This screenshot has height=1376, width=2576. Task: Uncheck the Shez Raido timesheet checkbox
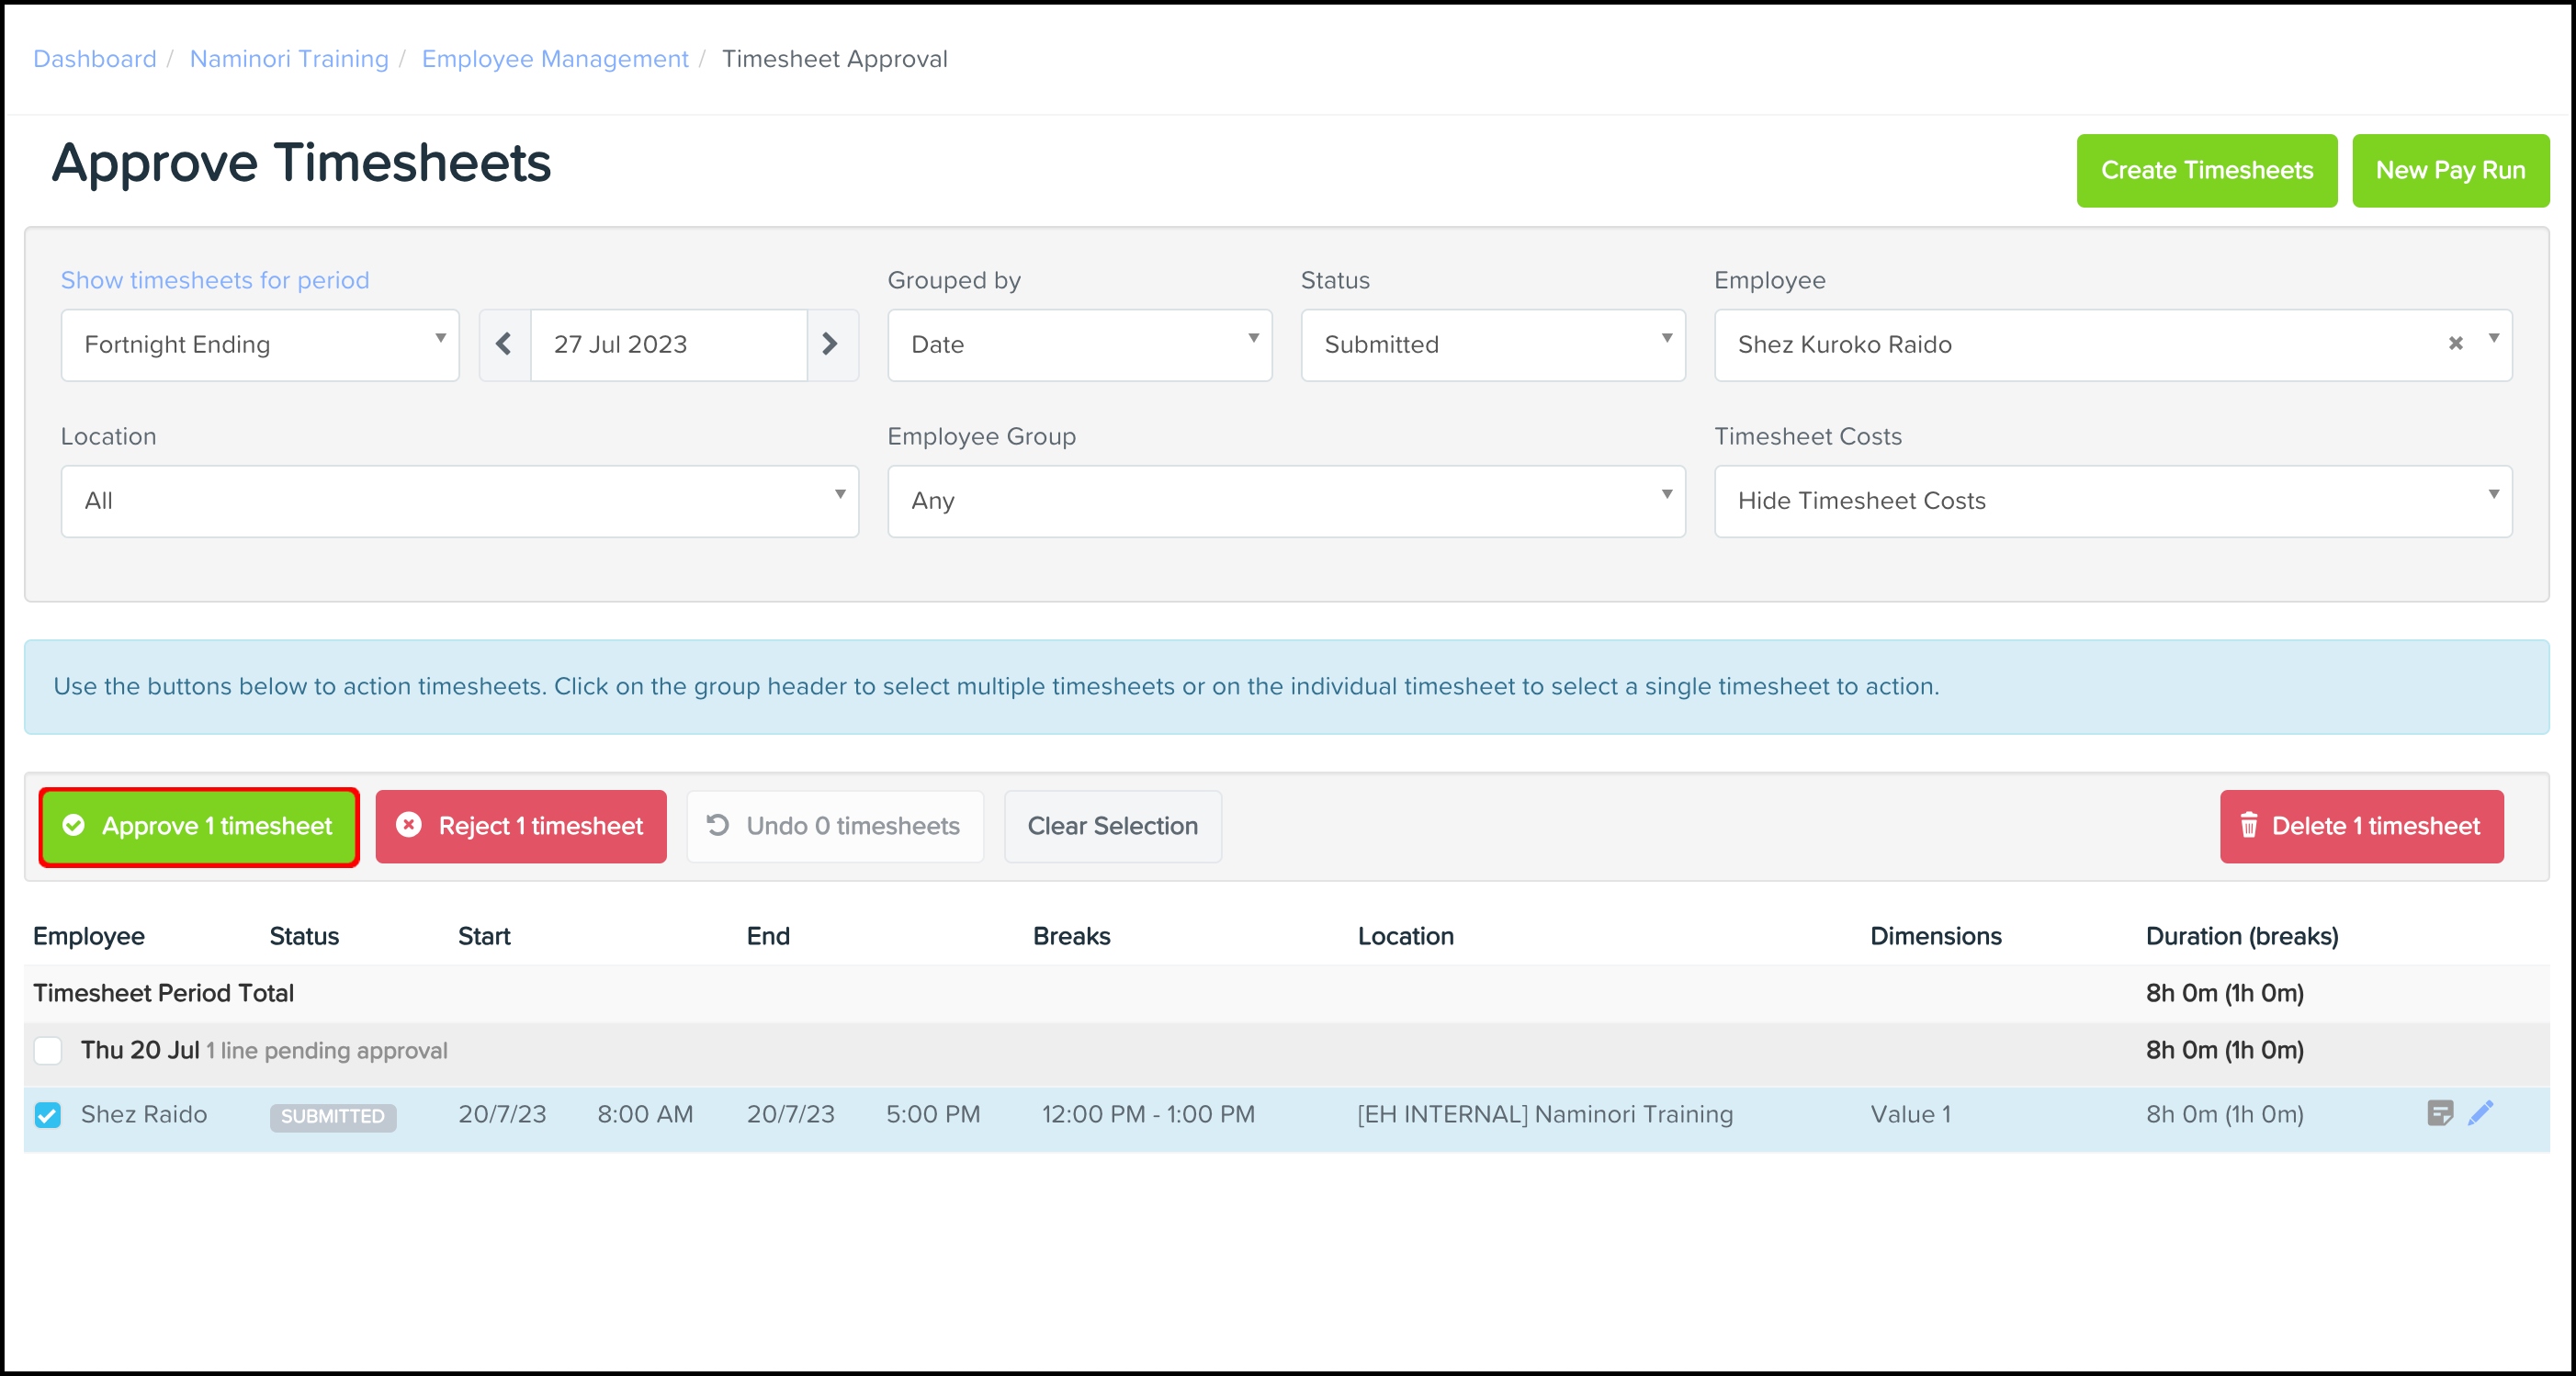coord(48,1115)
